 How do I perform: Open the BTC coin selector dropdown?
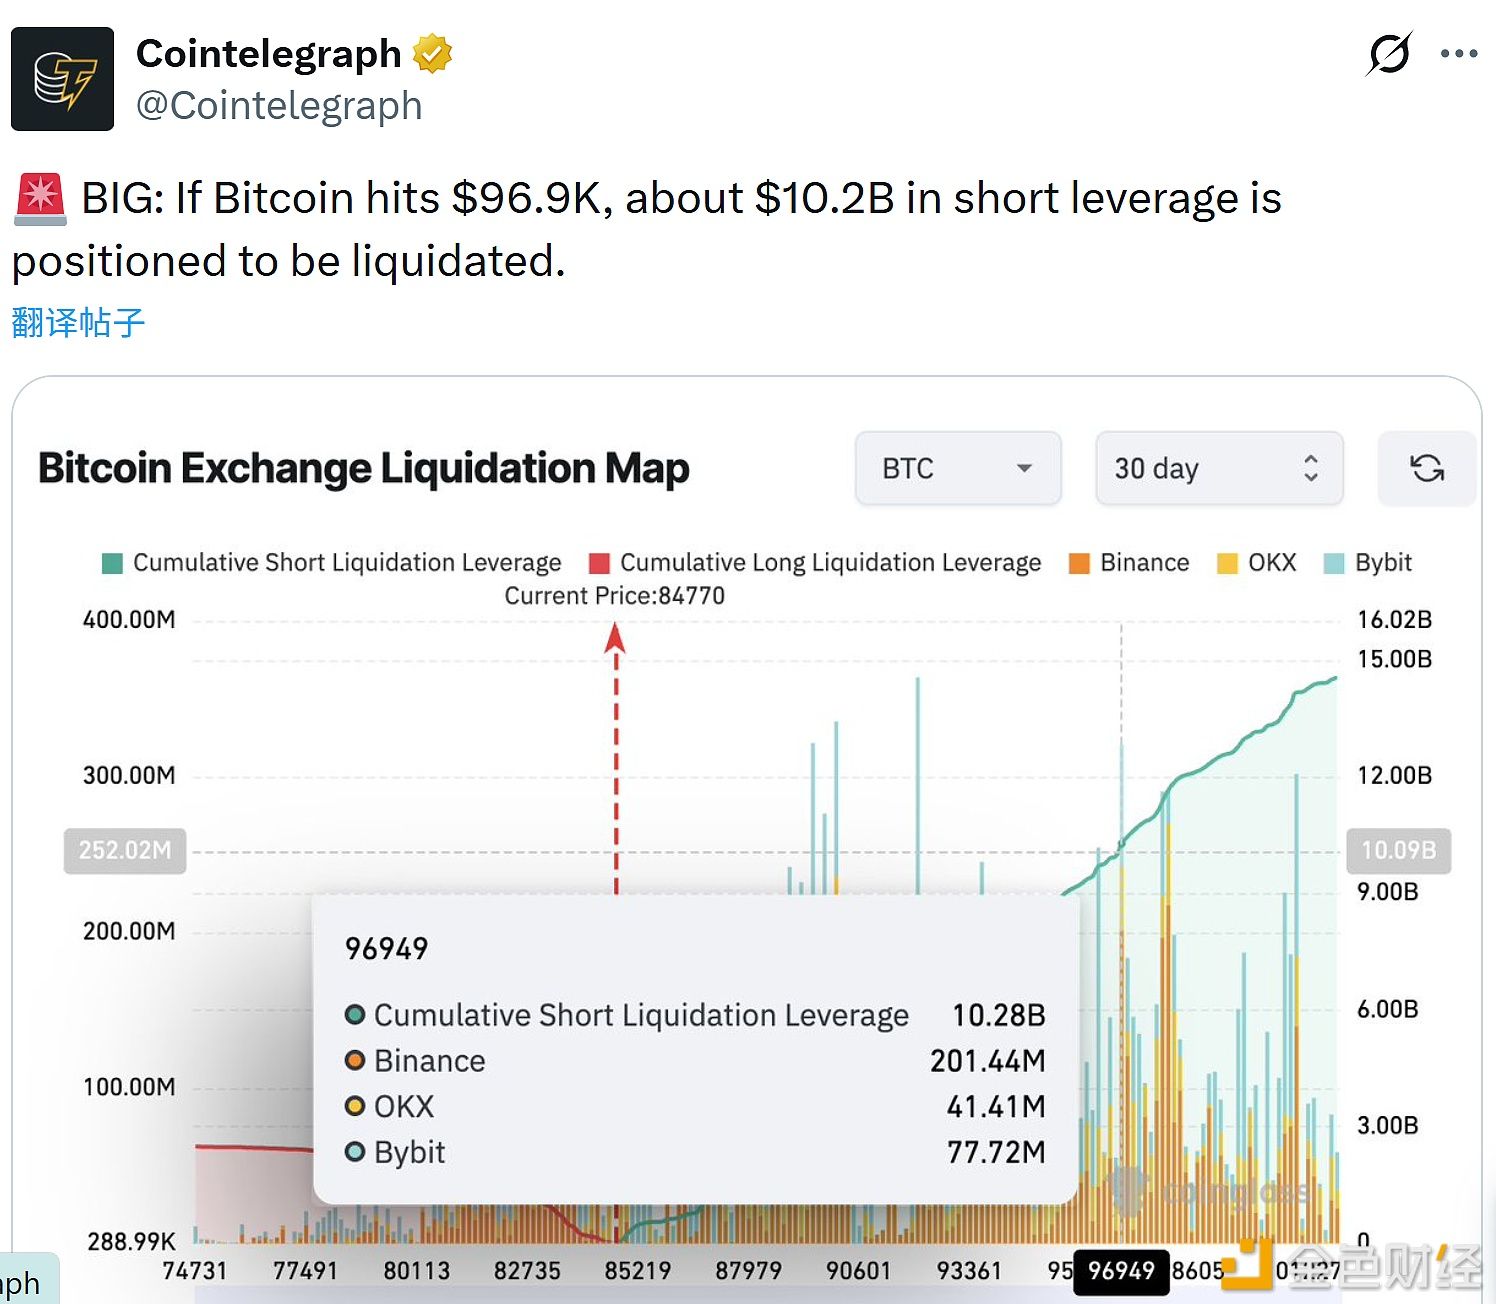(956, 468)
